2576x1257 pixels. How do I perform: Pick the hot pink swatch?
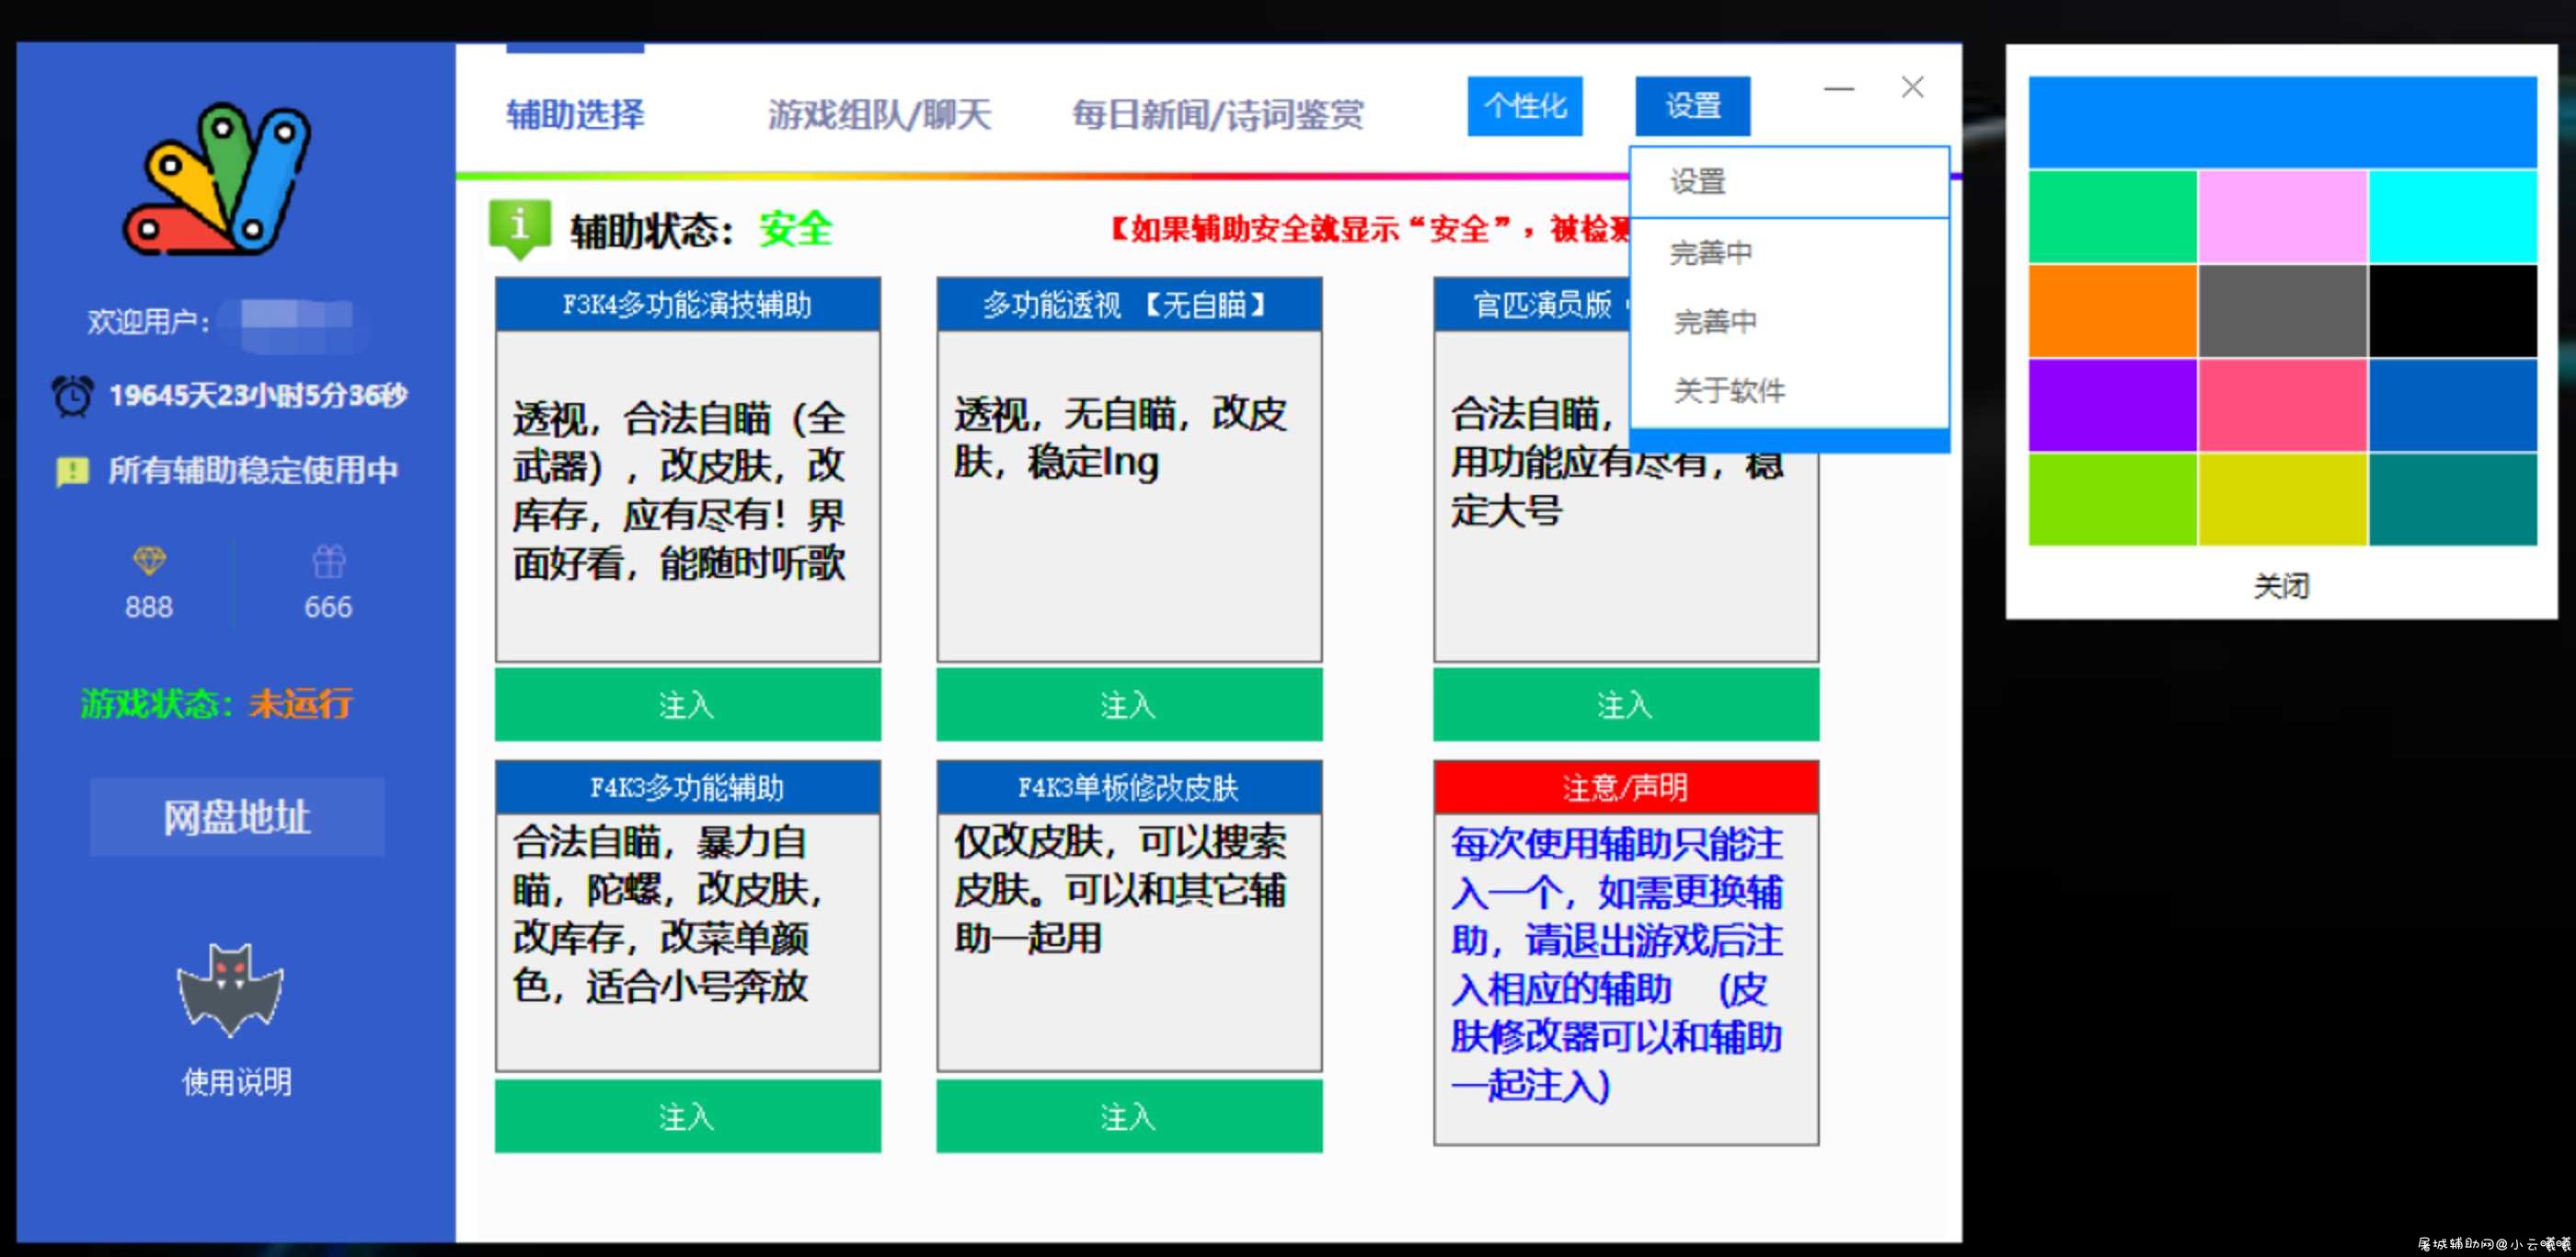2283,405
